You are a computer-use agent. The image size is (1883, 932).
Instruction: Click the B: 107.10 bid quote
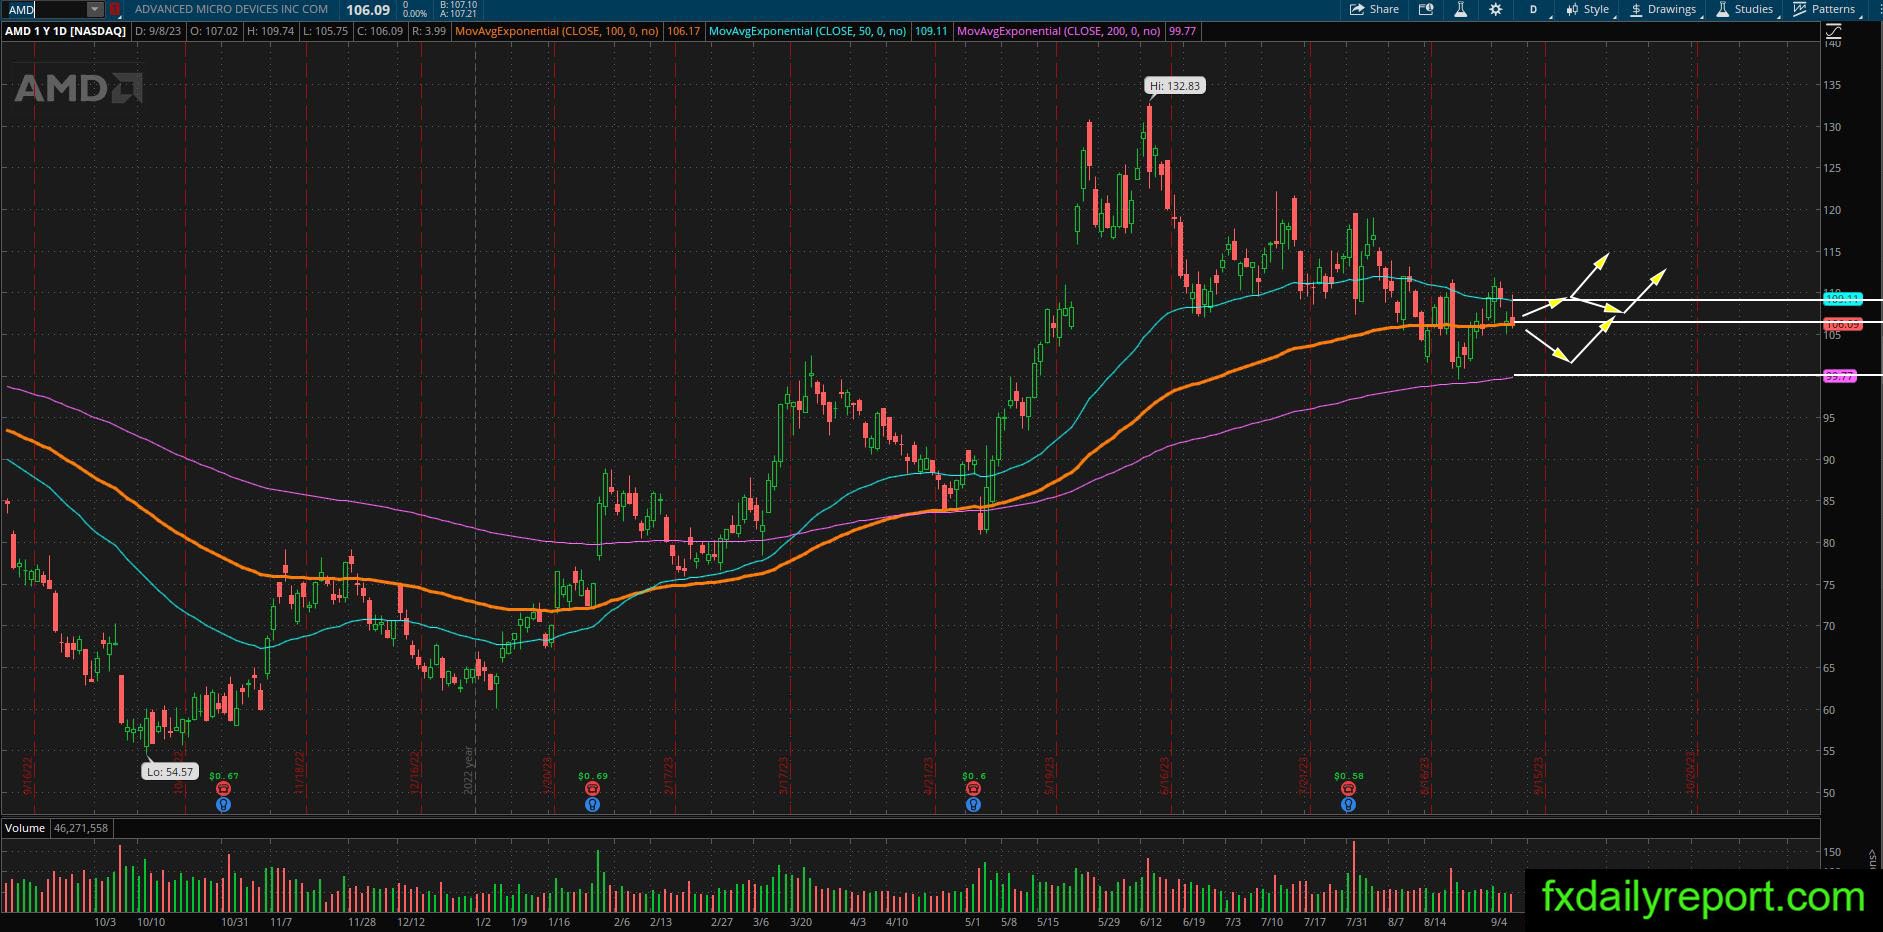[458, 5]
